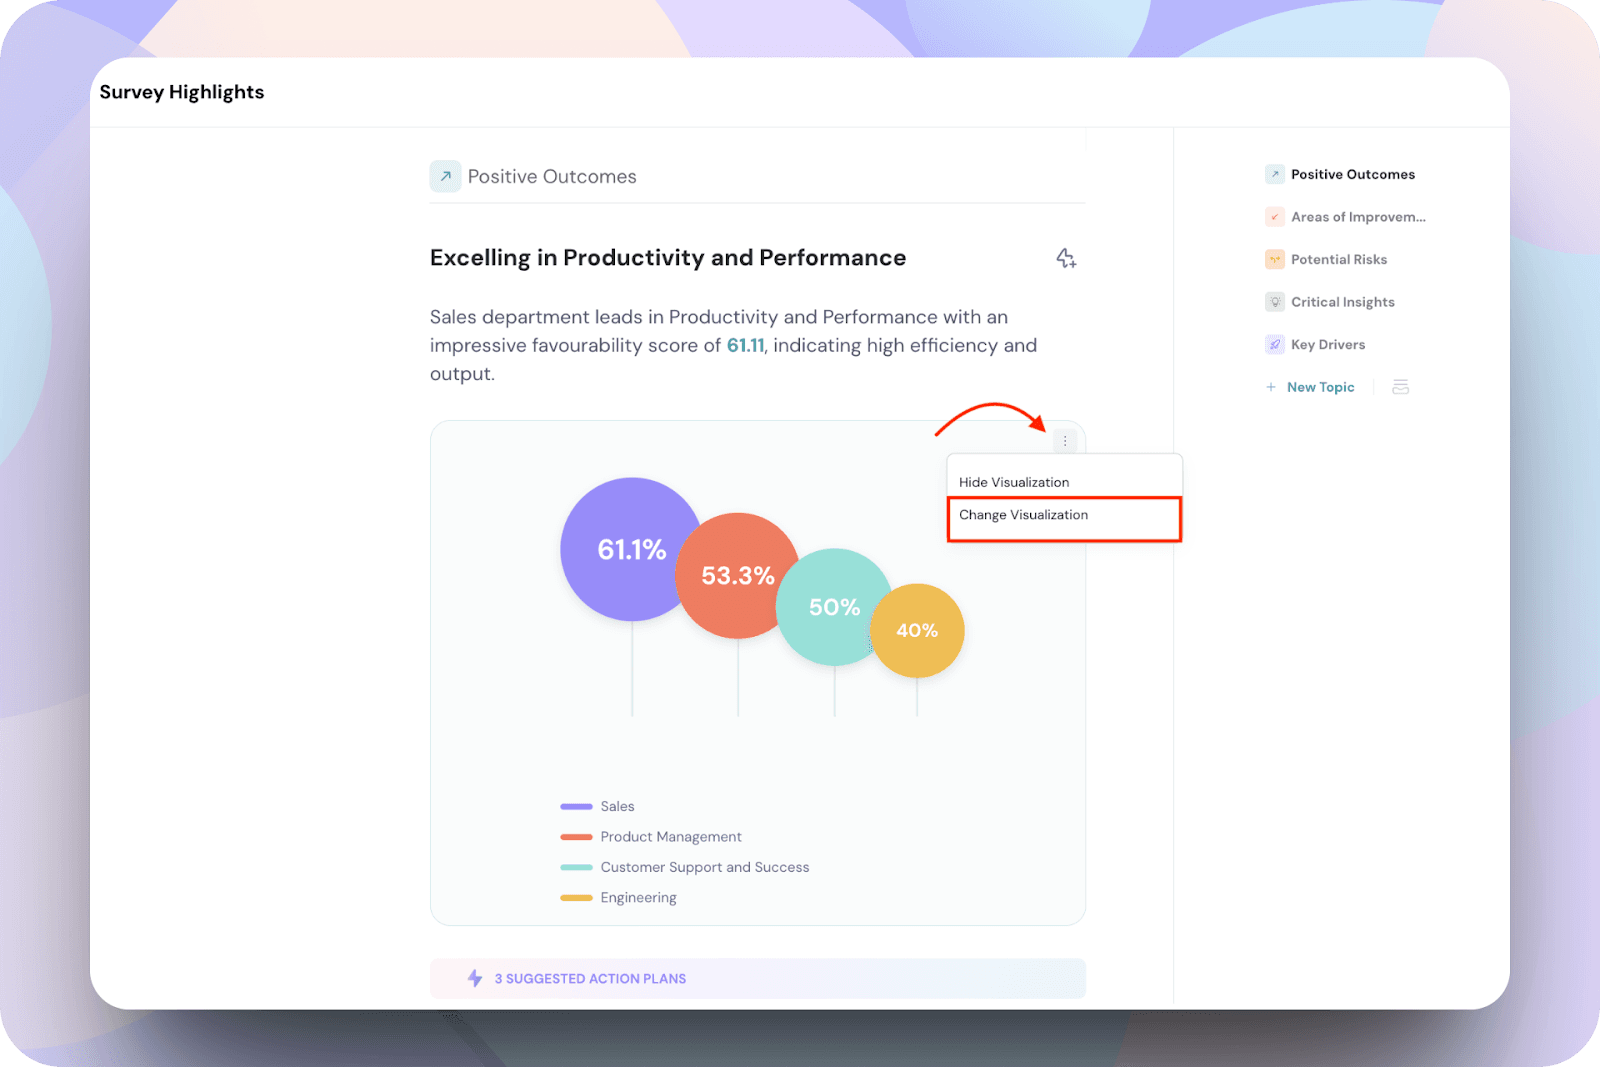Select Hide Visualization from the menu
Image resolution: width=1600 pixels, height=1067 pixels.
point(1014,482)
